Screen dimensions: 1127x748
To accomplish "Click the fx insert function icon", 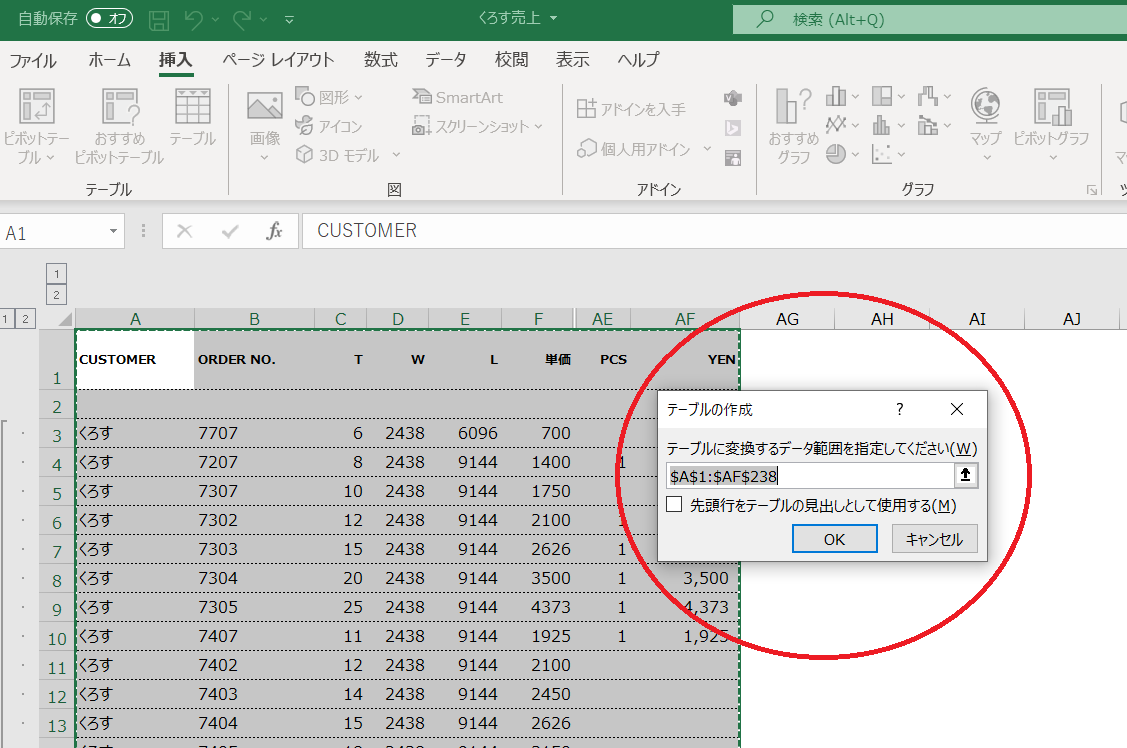I will click(274, 231).
